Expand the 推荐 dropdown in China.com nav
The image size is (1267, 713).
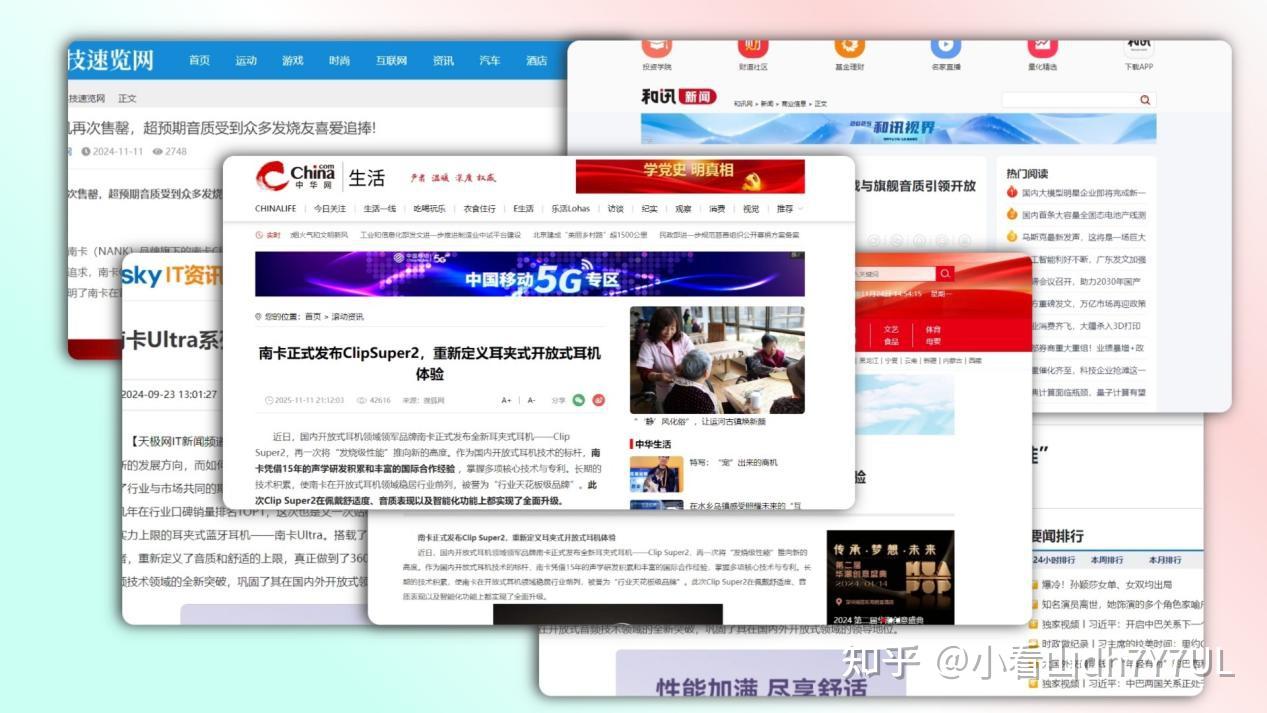[x=789, y=209]
